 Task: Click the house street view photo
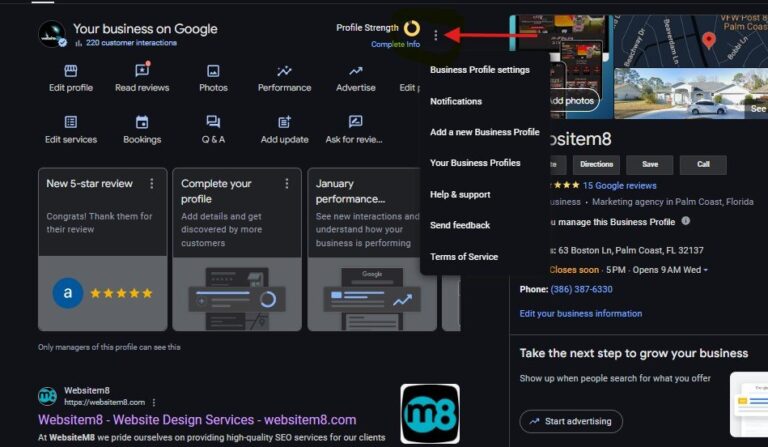[x=691, y=94]
